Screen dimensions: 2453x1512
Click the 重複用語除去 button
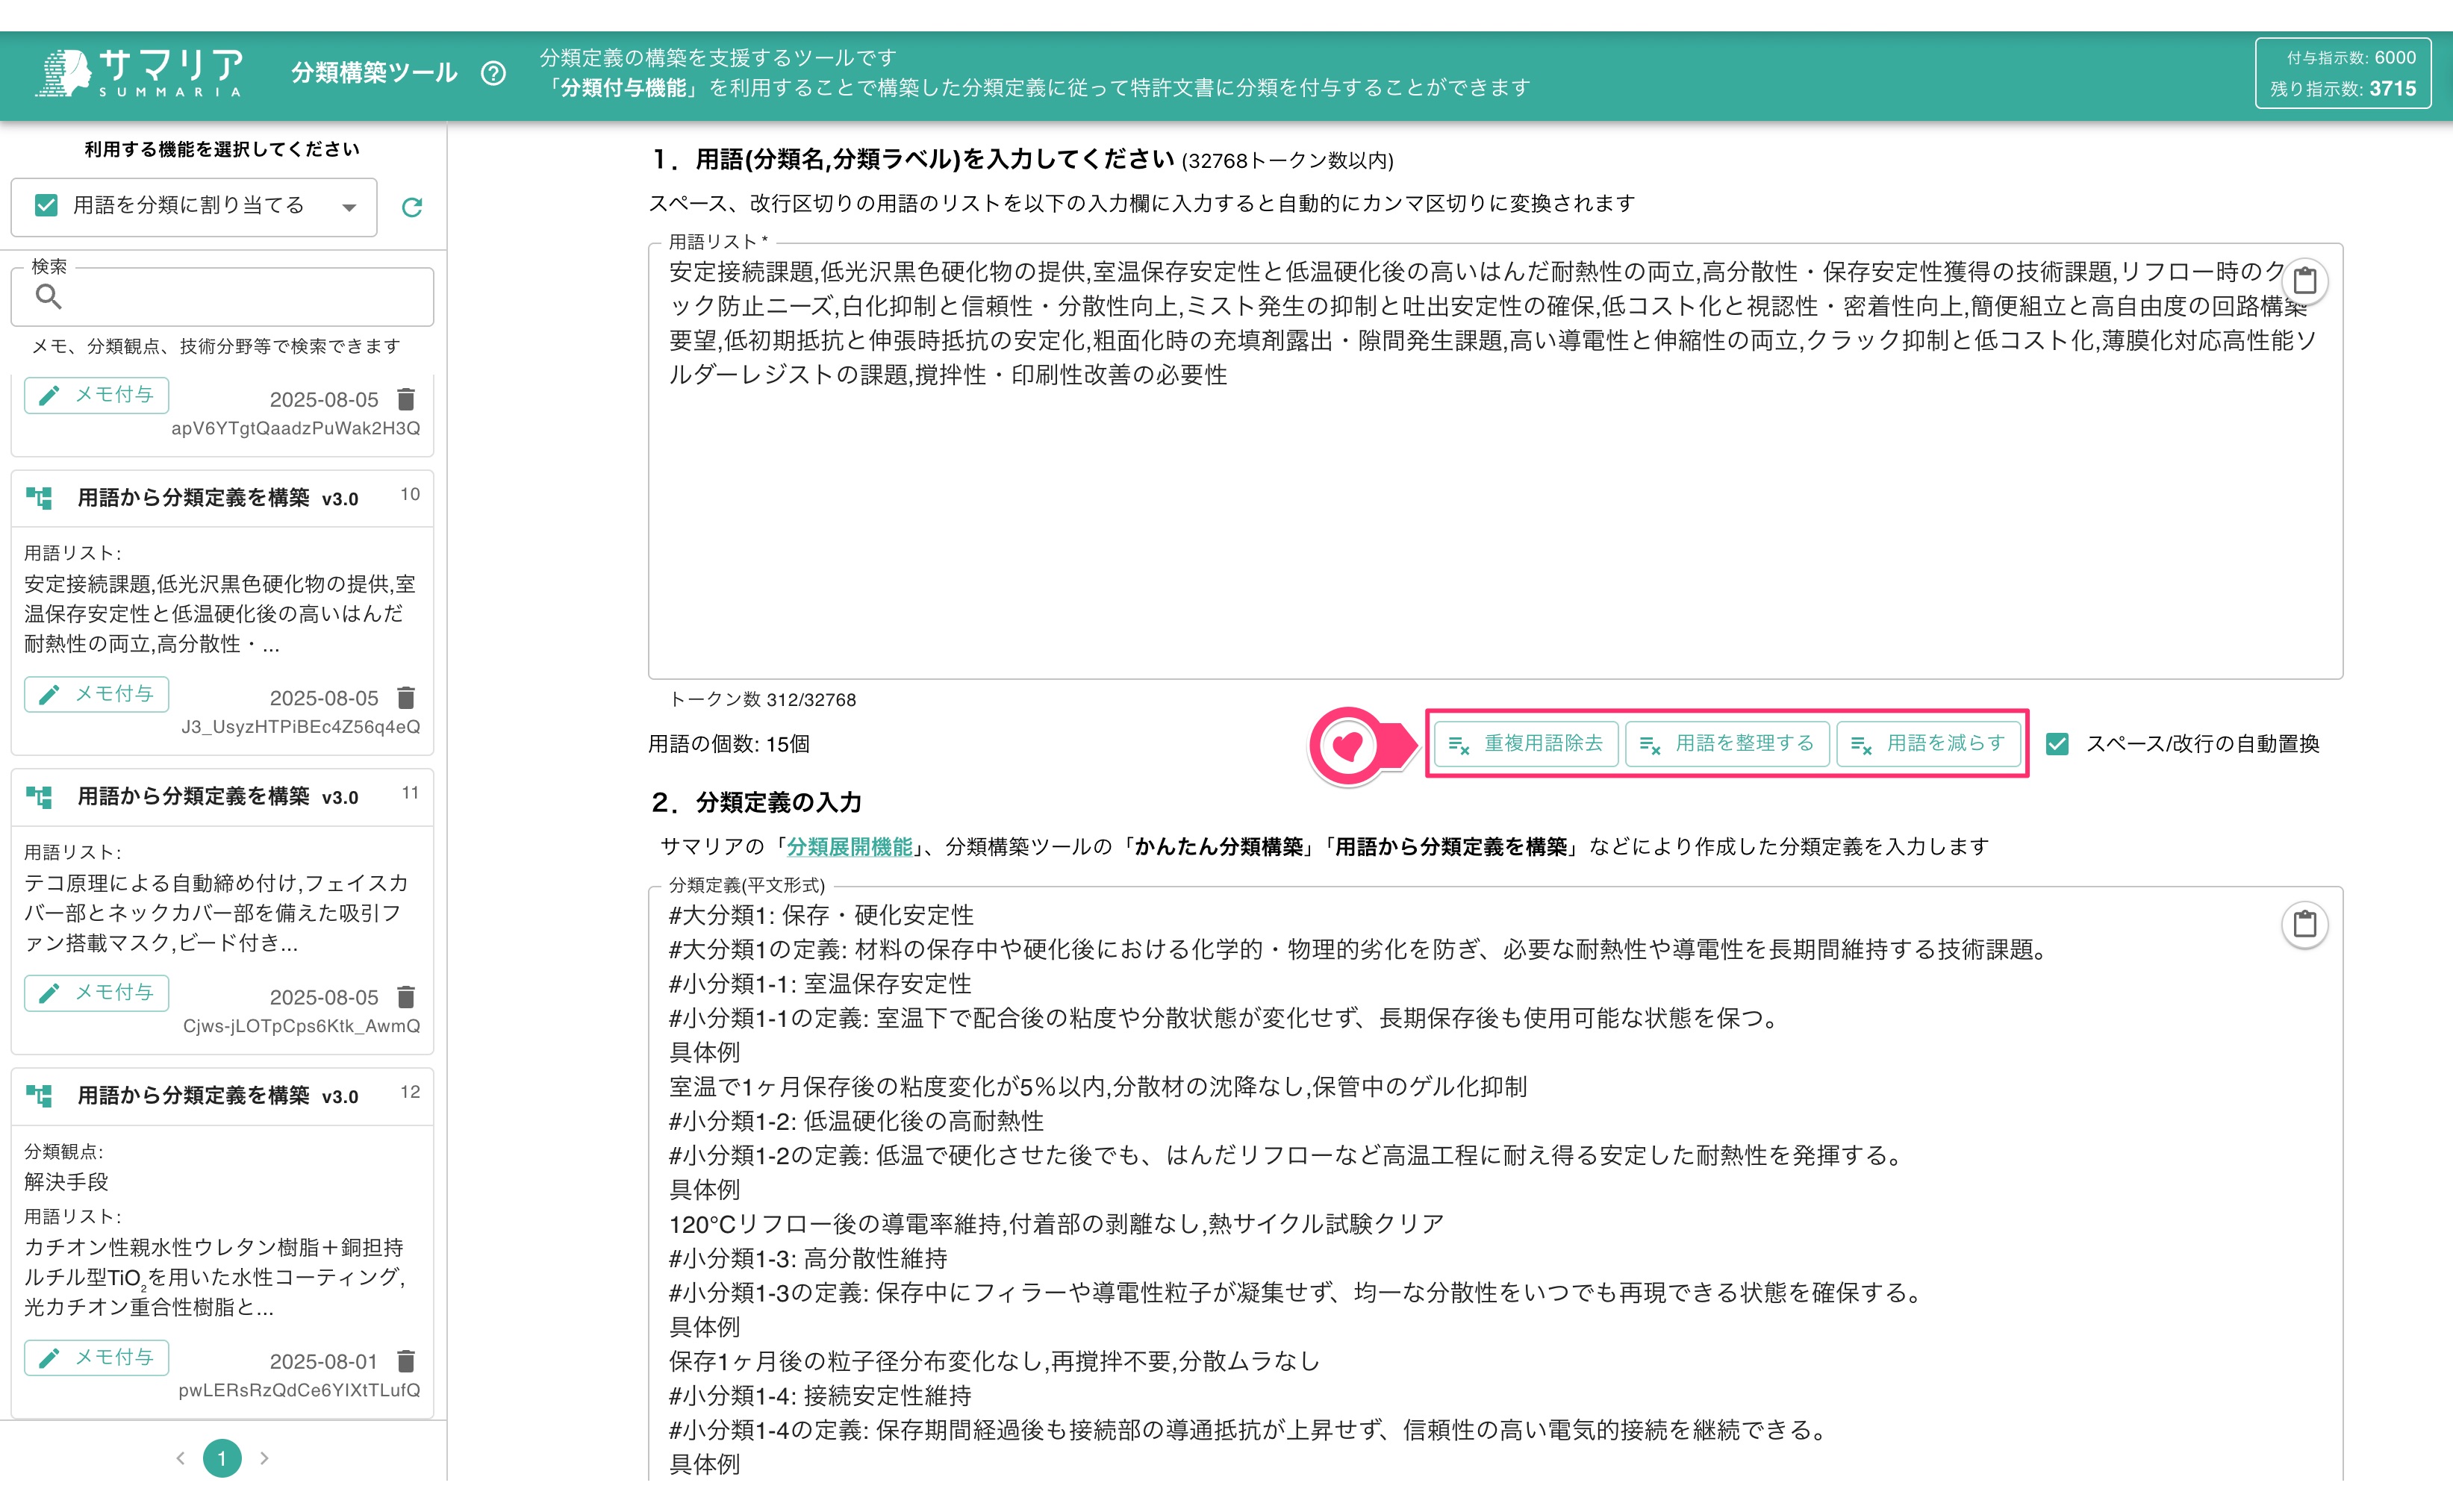[1523, 743]
